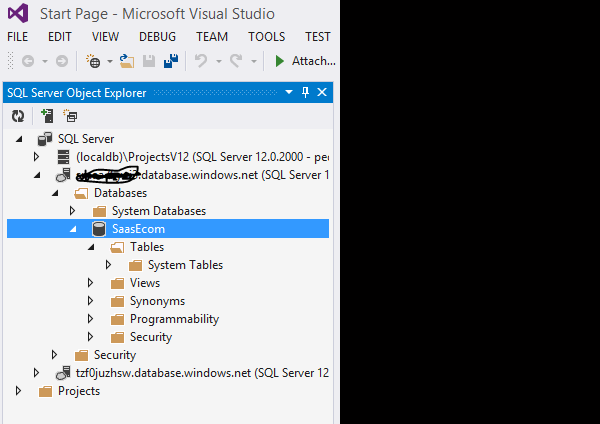Expand the Synonyms folder node
600x424 pixels.
pos(90,300)
